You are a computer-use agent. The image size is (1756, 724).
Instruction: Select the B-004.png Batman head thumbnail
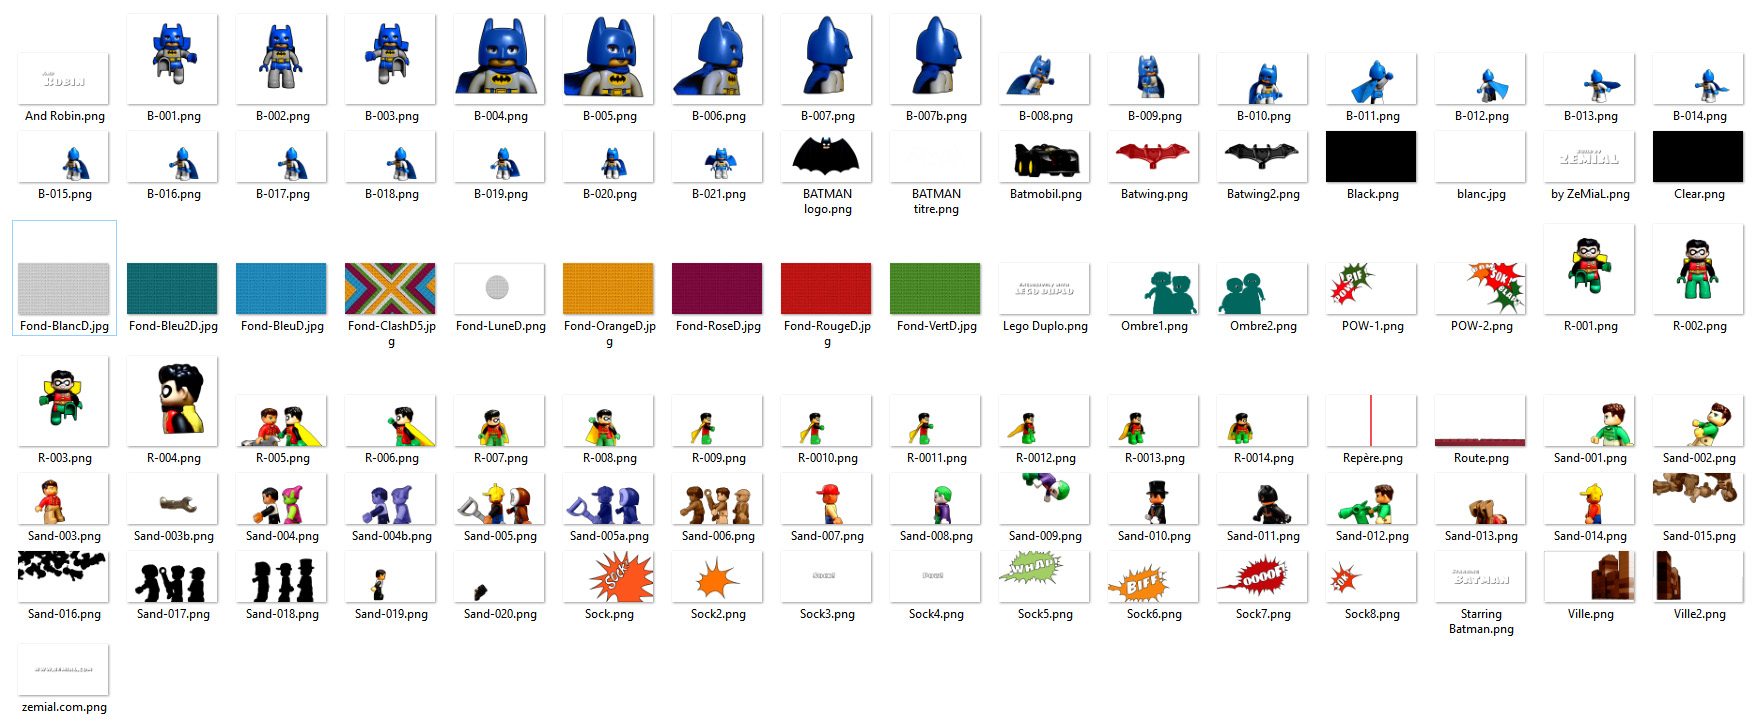click(x=500, y=59)
